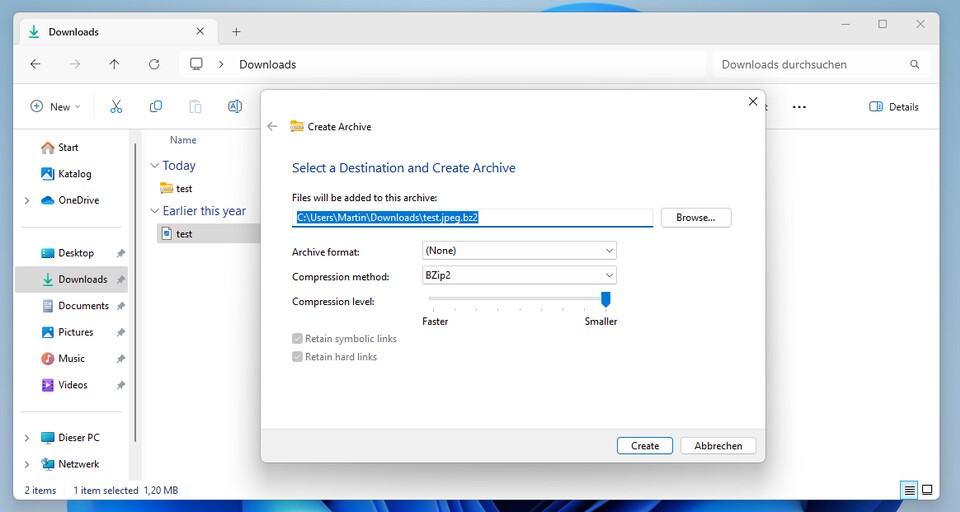The width and height of the screenshot is (960, 512).
Task: Click the Refresh icon in navigation bar
Action: pyautogui.click(x=154, y=64)
